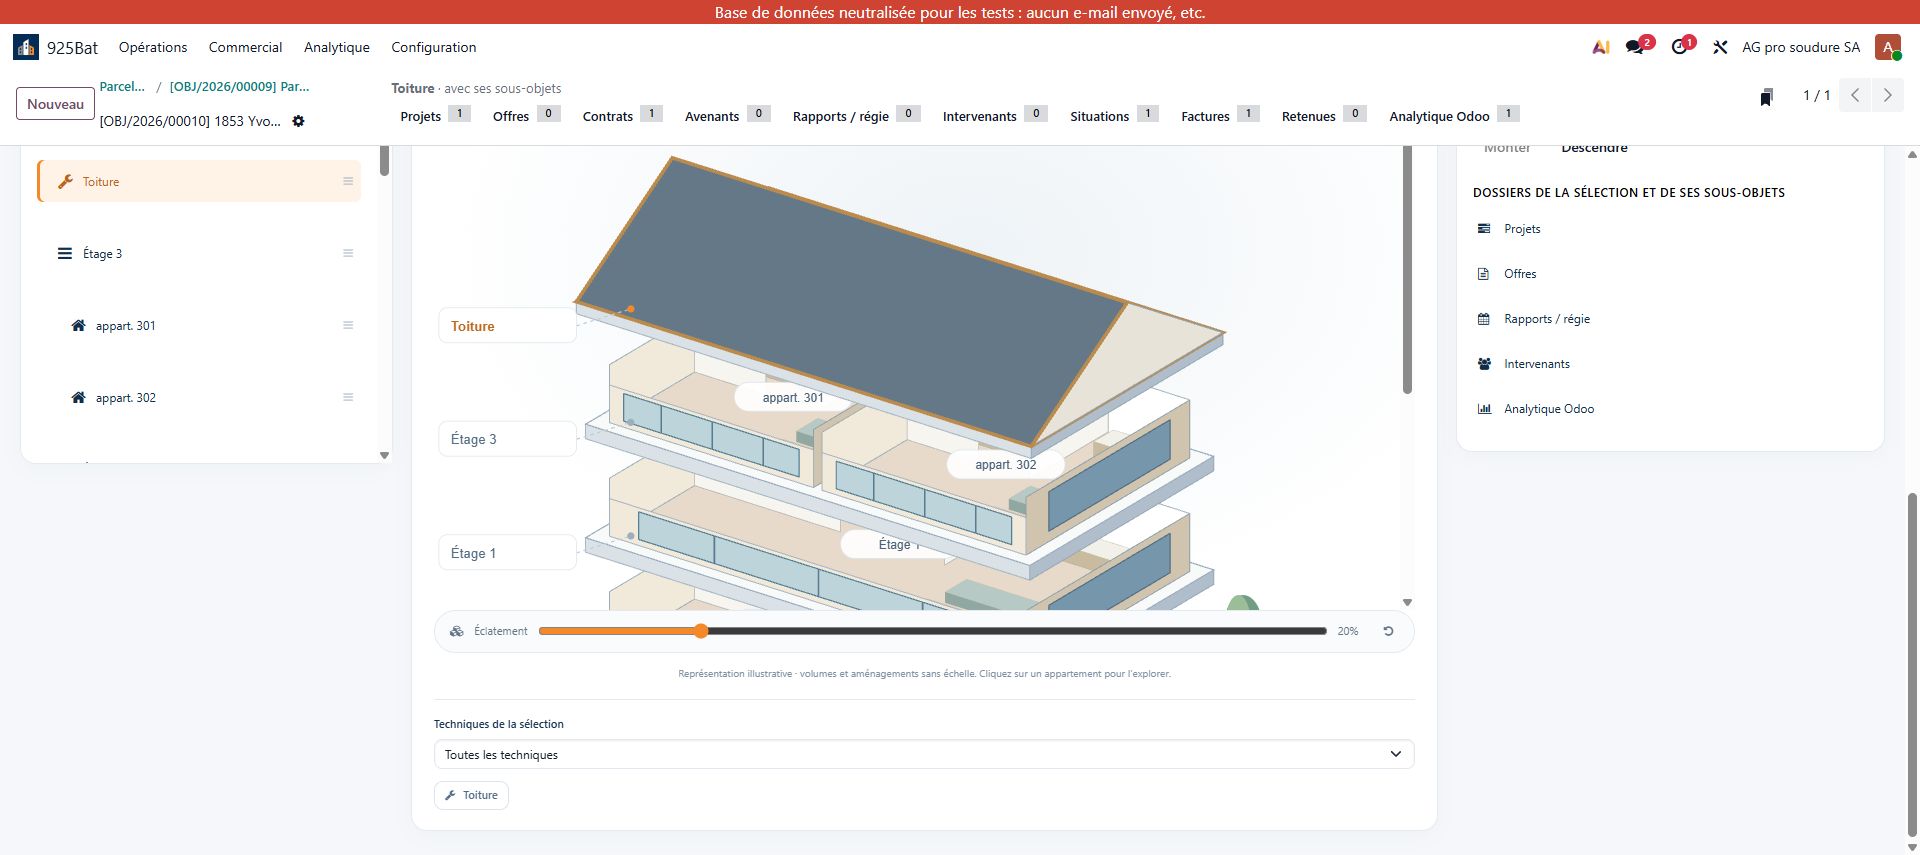
Task: Click the record settings gear icon
Action: coord(298,121)
